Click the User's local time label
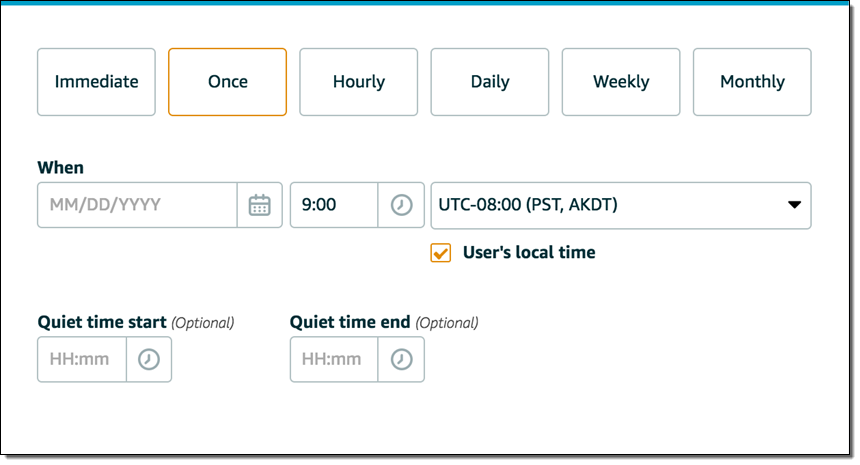Screen dimensions: 860x465 click(529, 253)
